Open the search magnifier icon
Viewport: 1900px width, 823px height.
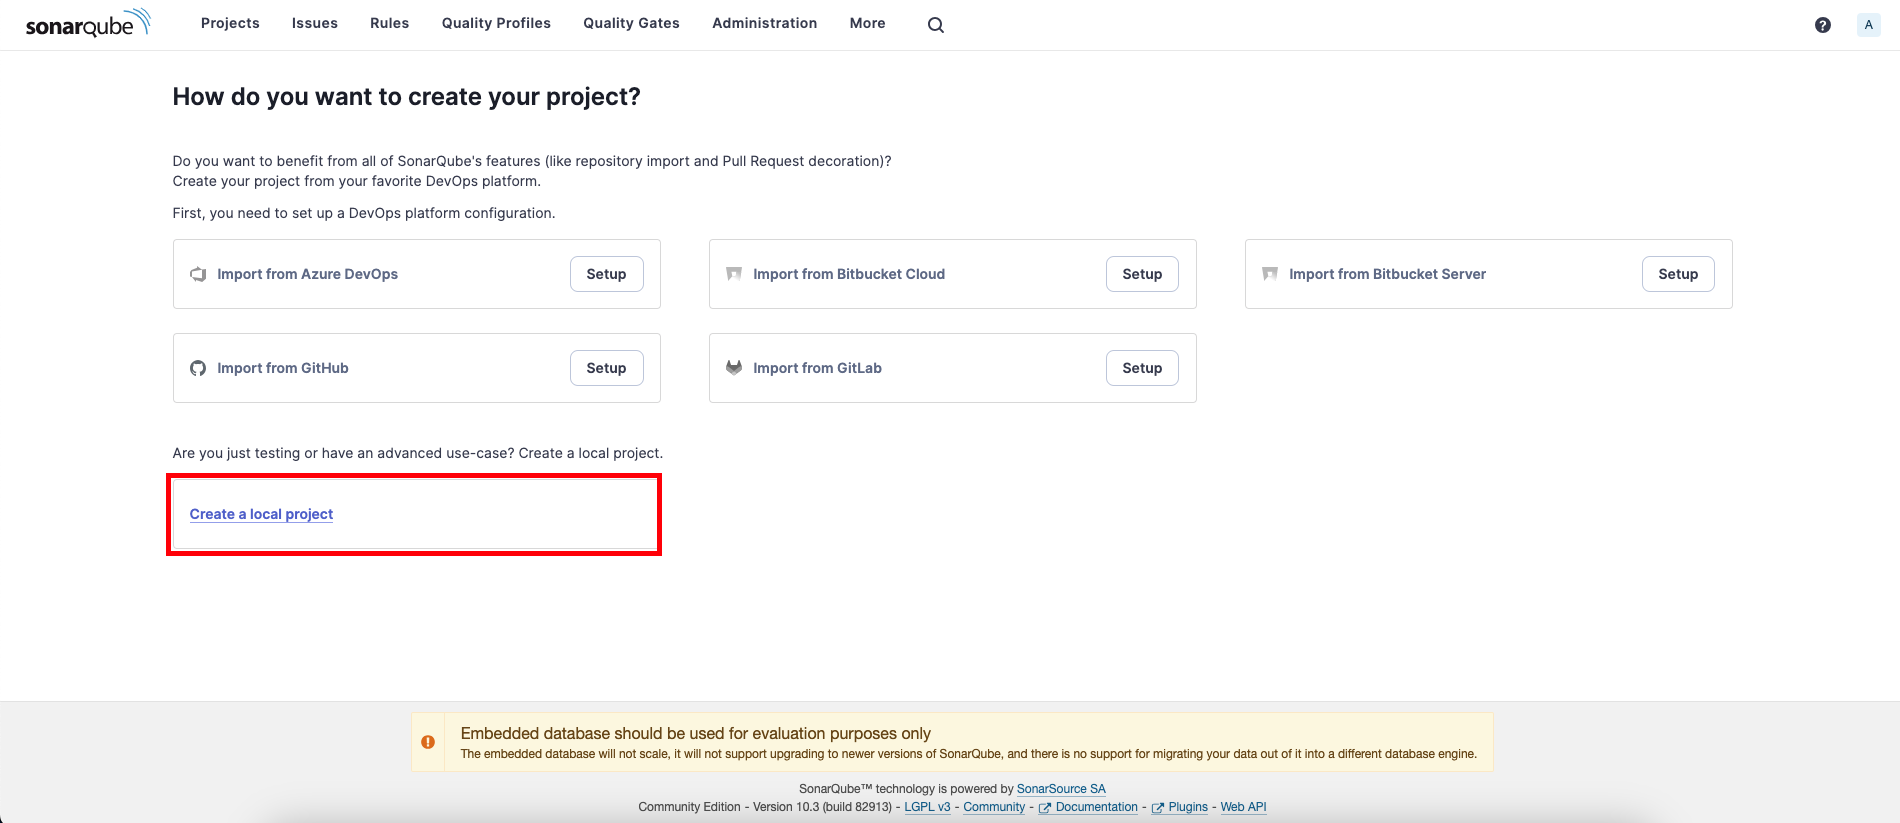click(936, 25)
